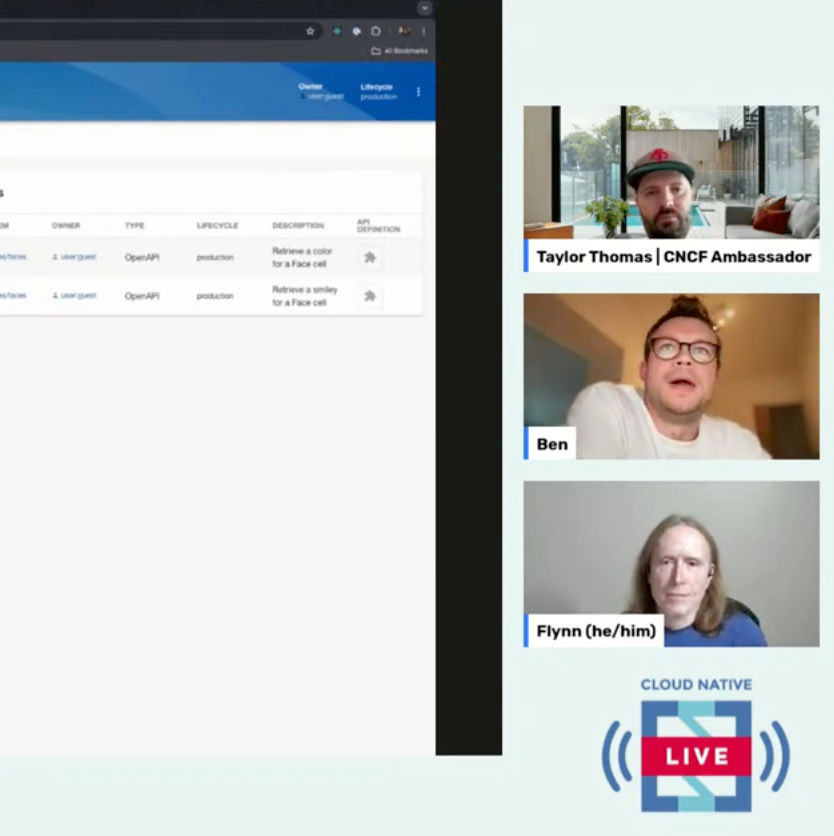Open the faces system link in the first row
The width and height of the screenshot is (834, 836).
[x=12, y=257]
